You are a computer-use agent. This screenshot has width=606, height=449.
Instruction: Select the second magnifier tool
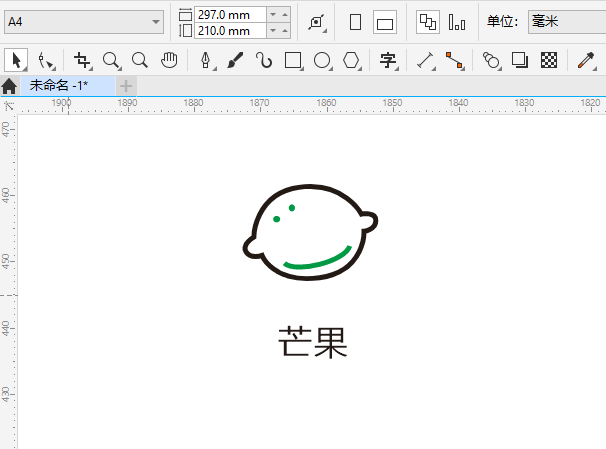(x=140, y=61)
